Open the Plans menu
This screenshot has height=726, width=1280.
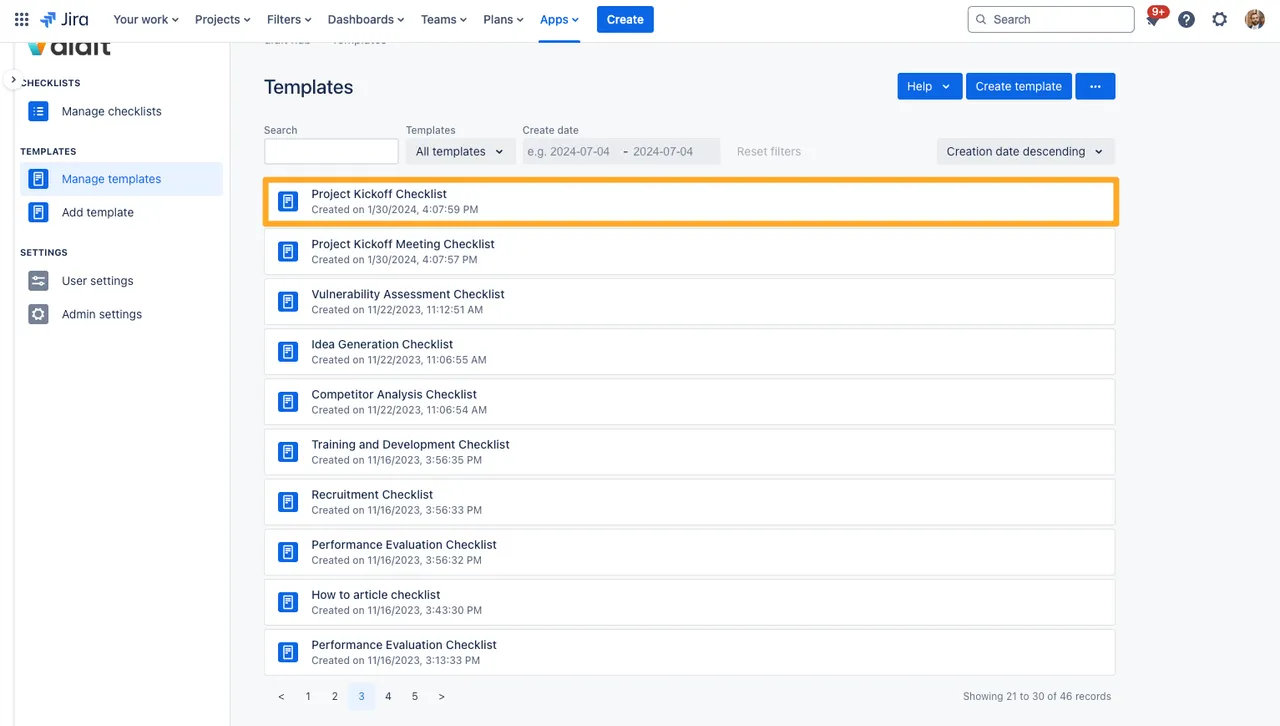(x=504, y=19)
